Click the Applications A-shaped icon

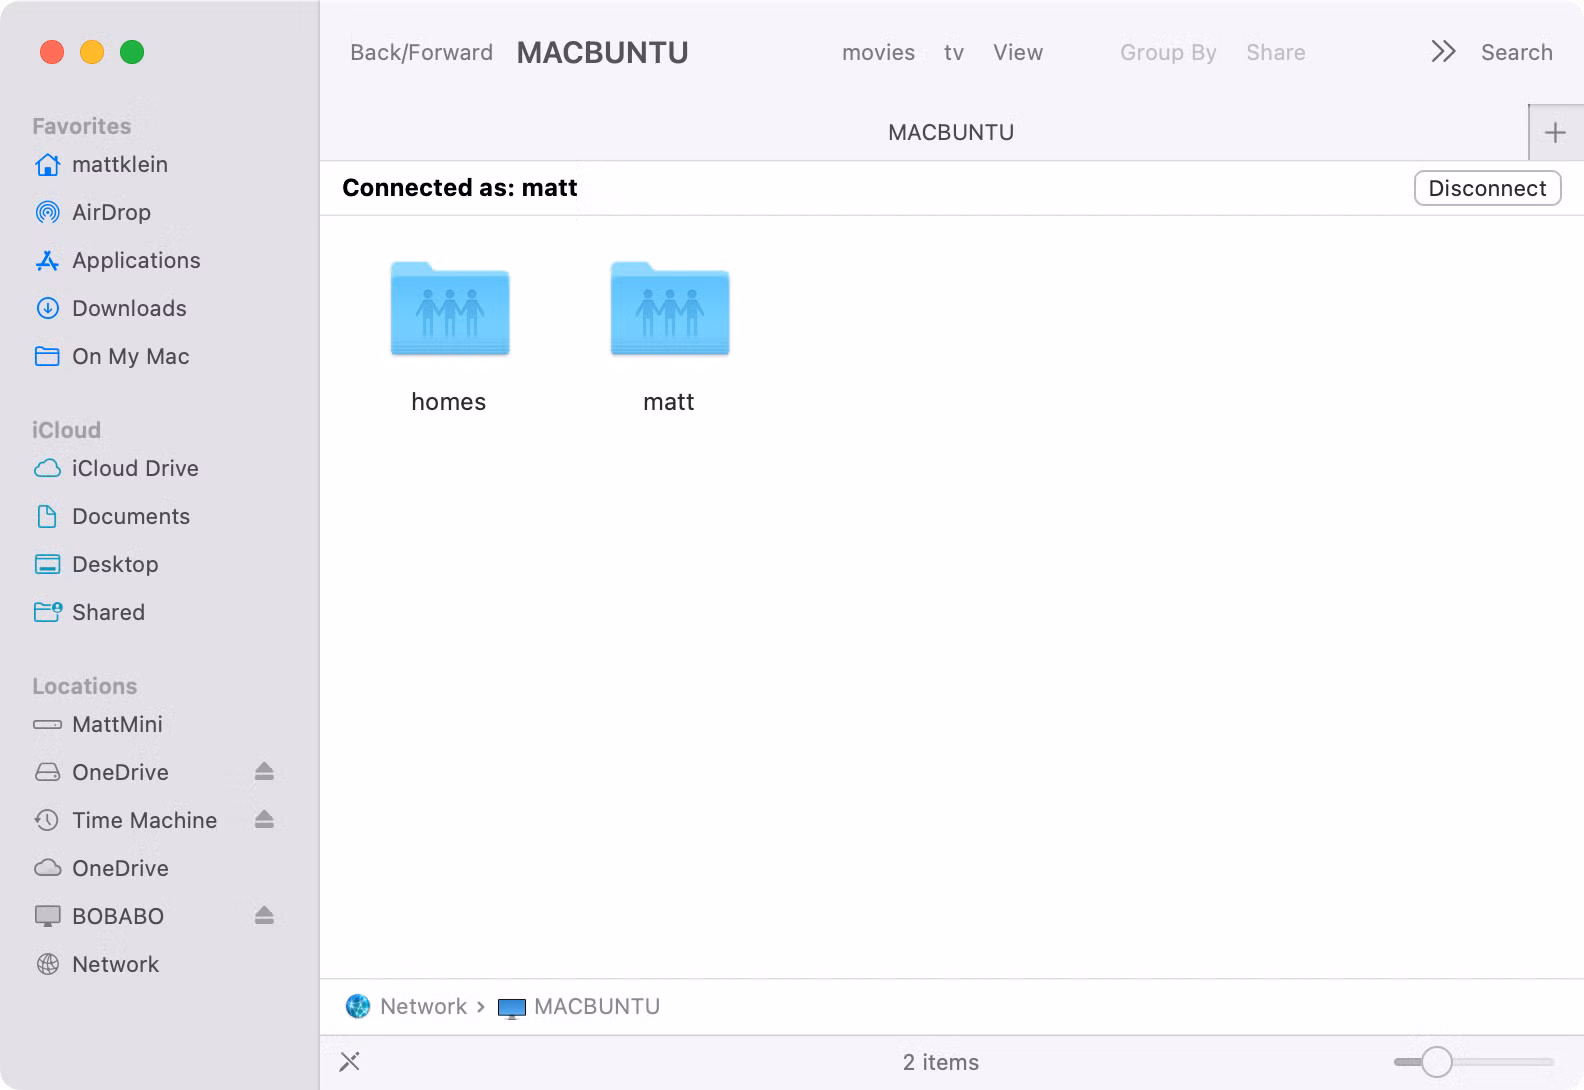coord(47,260)
